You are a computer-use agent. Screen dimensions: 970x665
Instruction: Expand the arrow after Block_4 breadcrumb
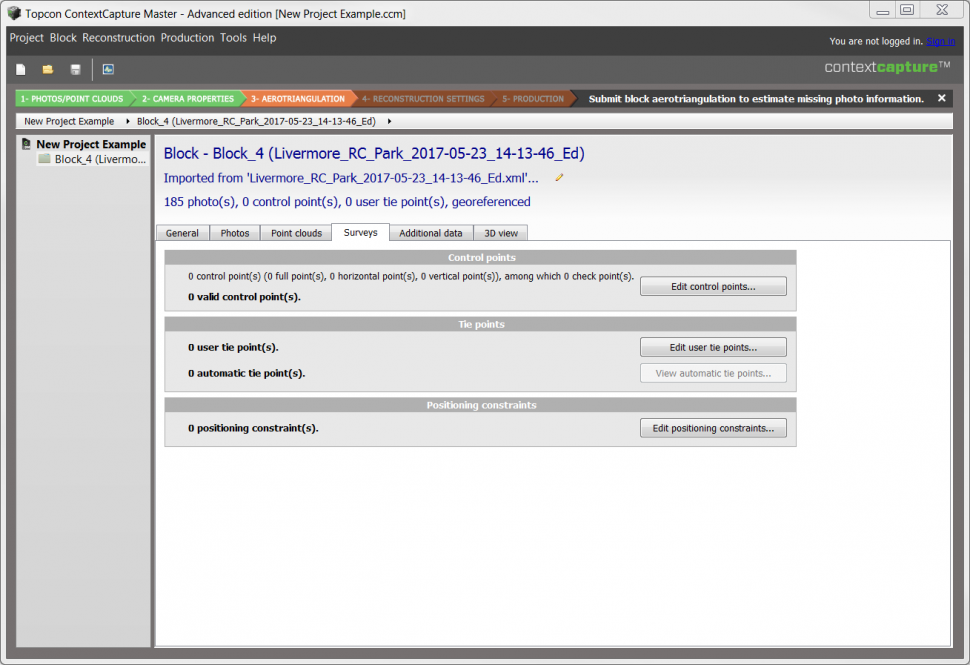pos(389,121)
